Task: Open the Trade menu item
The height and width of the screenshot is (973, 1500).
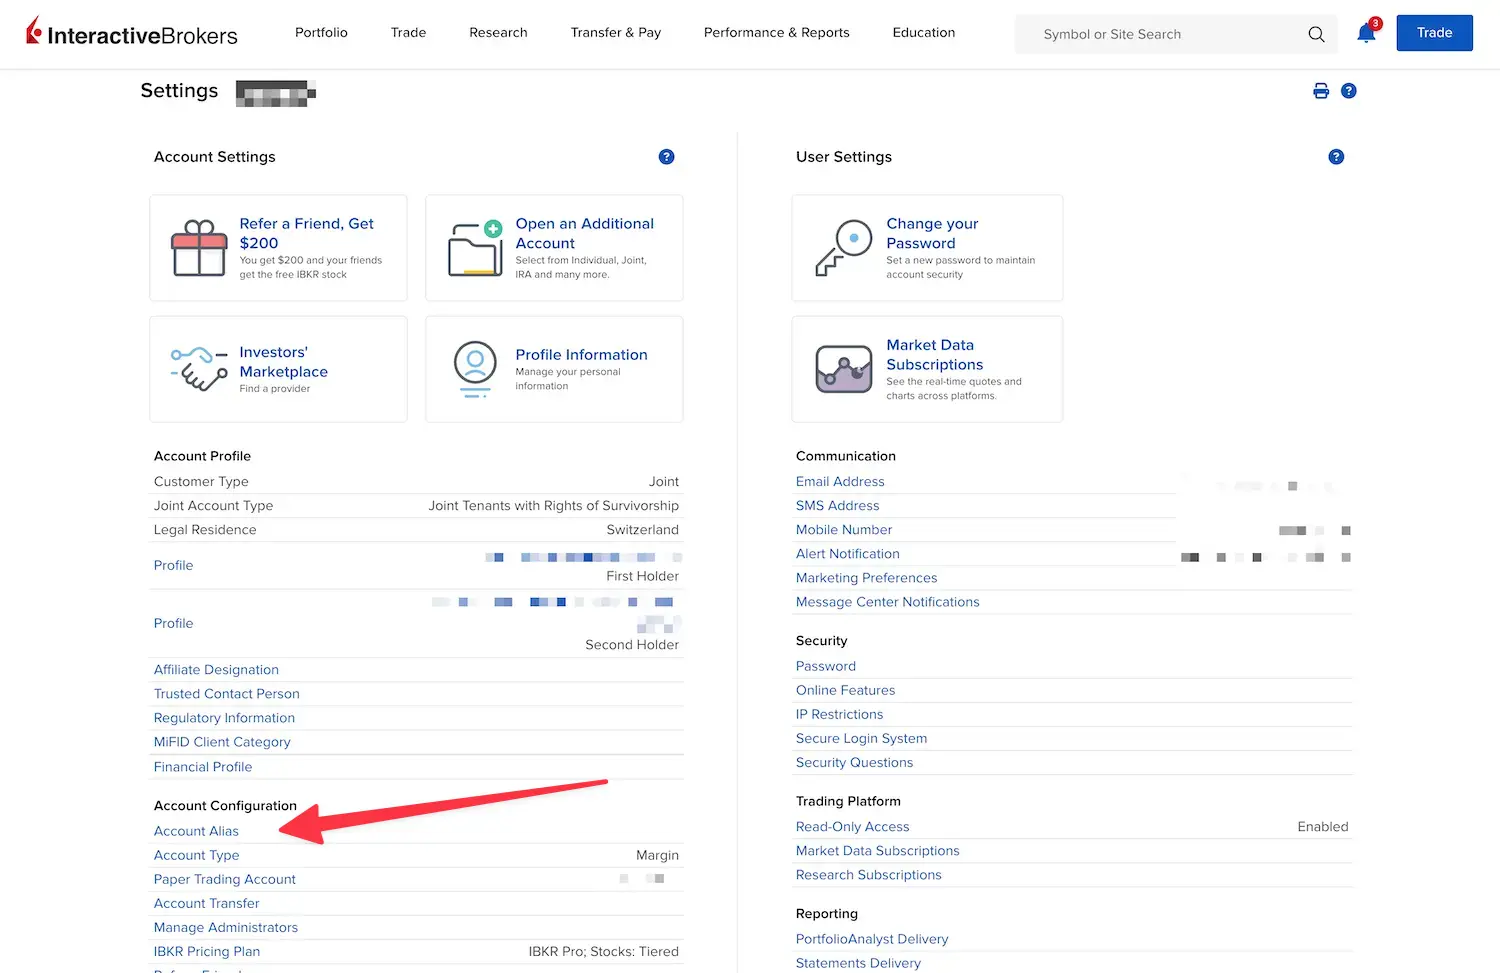Action: [408, 33]
